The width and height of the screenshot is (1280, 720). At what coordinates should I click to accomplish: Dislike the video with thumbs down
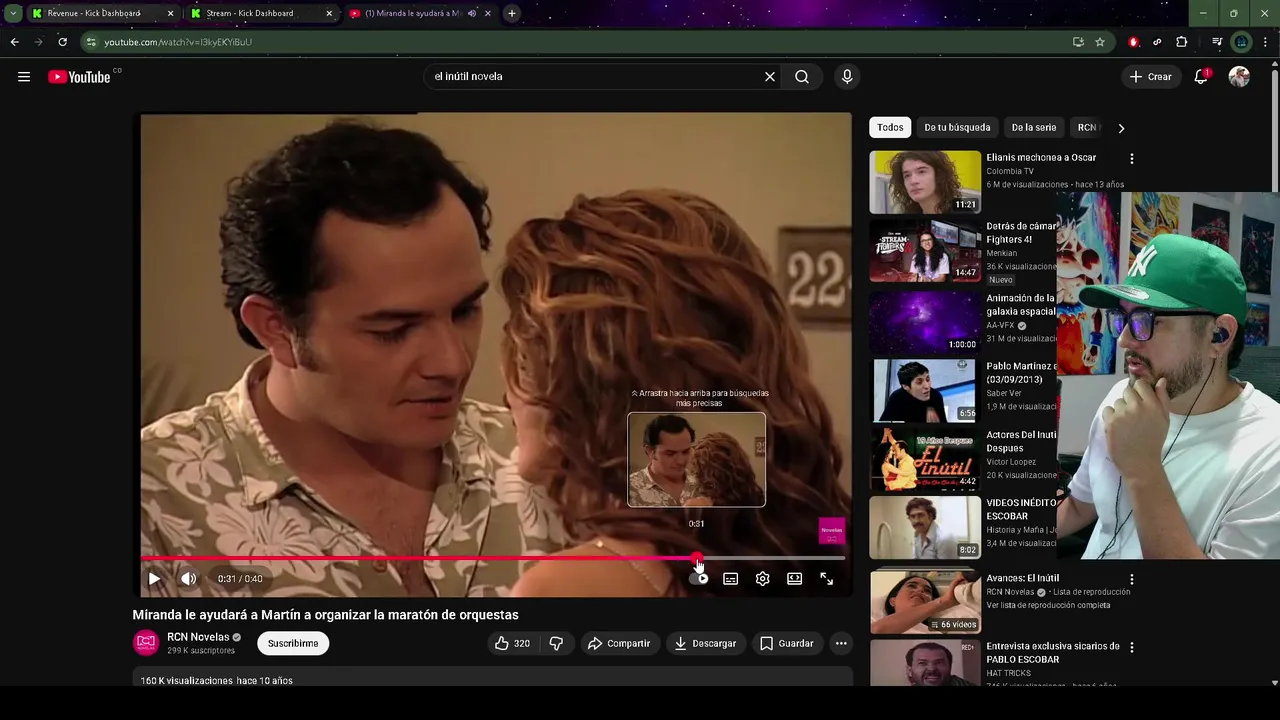tap(556, 644)
